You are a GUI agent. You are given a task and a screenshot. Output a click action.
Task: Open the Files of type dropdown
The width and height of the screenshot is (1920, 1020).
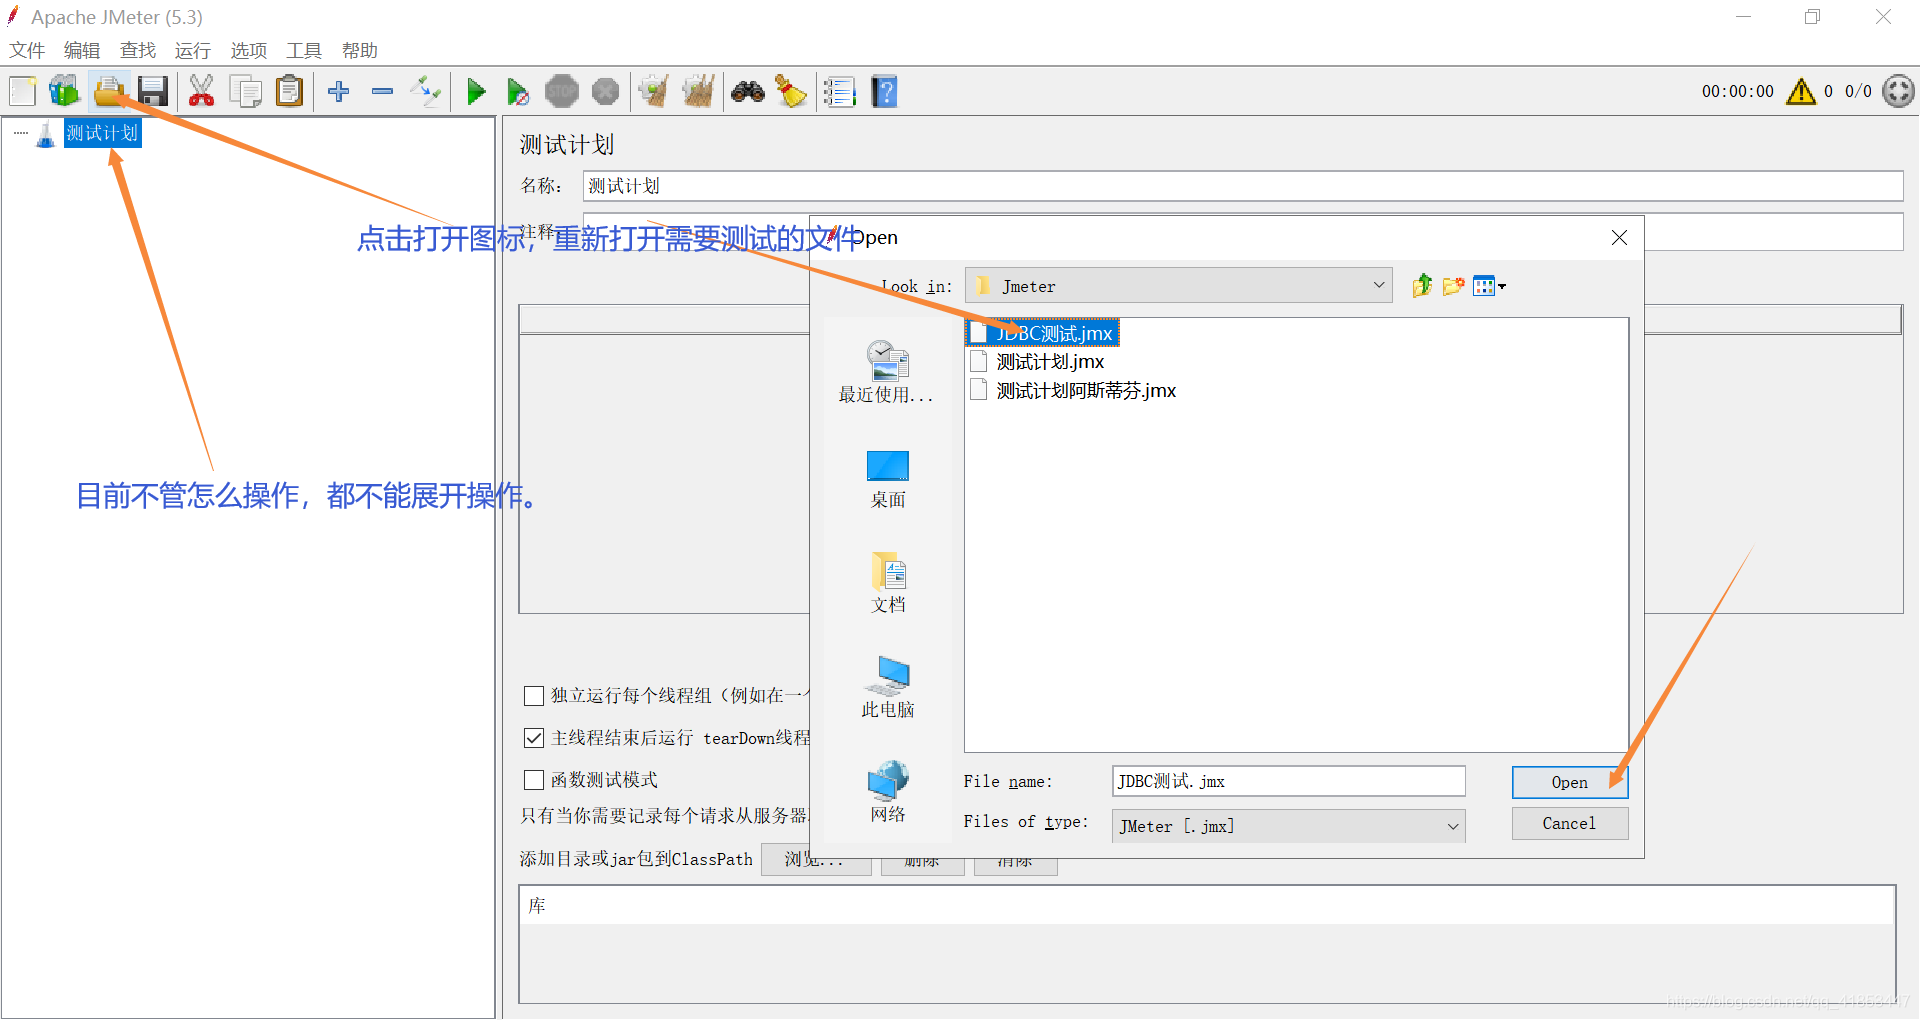1288,826
